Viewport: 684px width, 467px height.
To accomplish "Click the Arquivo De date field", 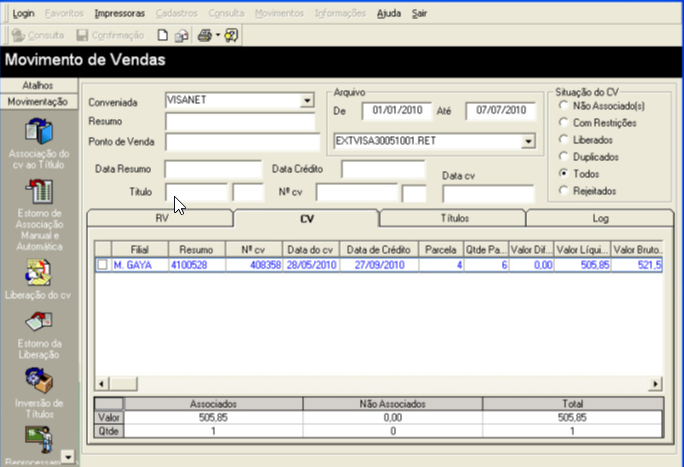I will click(x=397, y=111).
